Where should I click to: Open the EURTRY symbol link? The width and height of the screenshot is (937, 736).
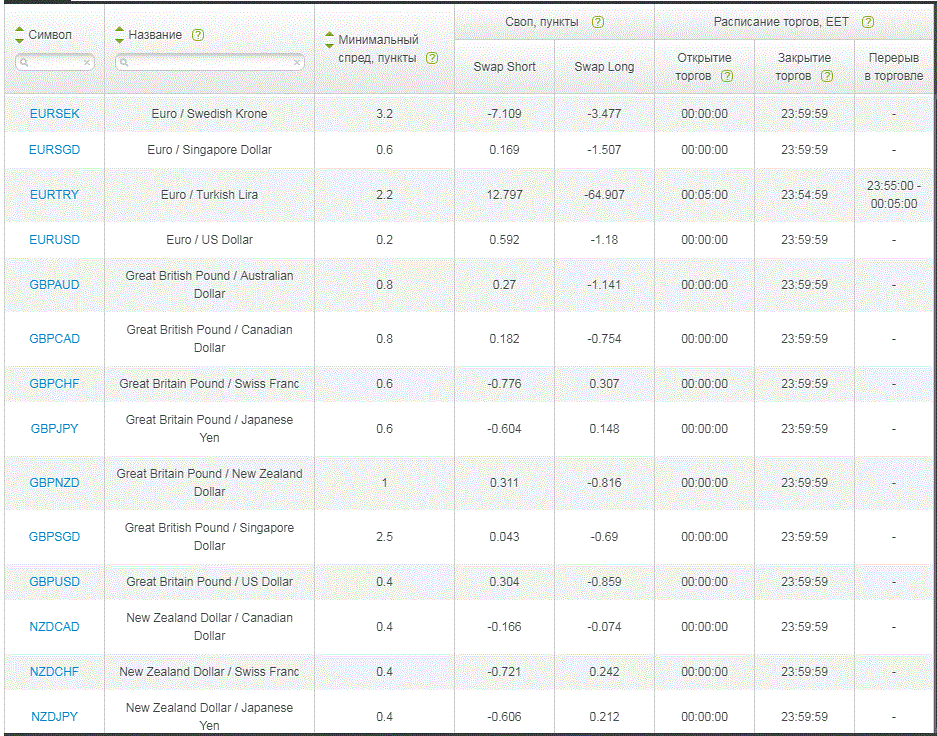click(55, 195)
